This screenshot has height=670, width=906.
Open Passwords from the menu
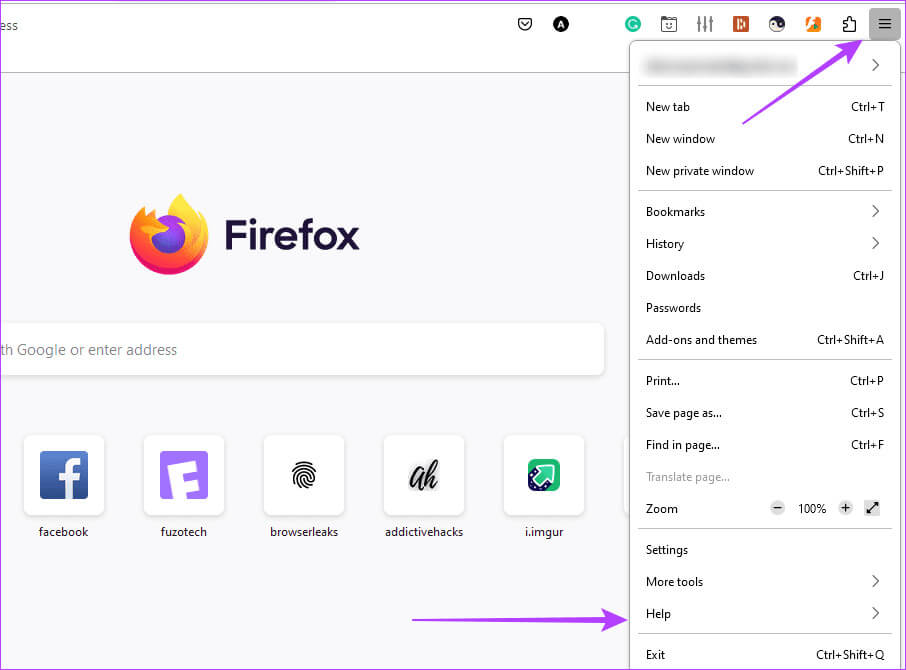[764, 308]
